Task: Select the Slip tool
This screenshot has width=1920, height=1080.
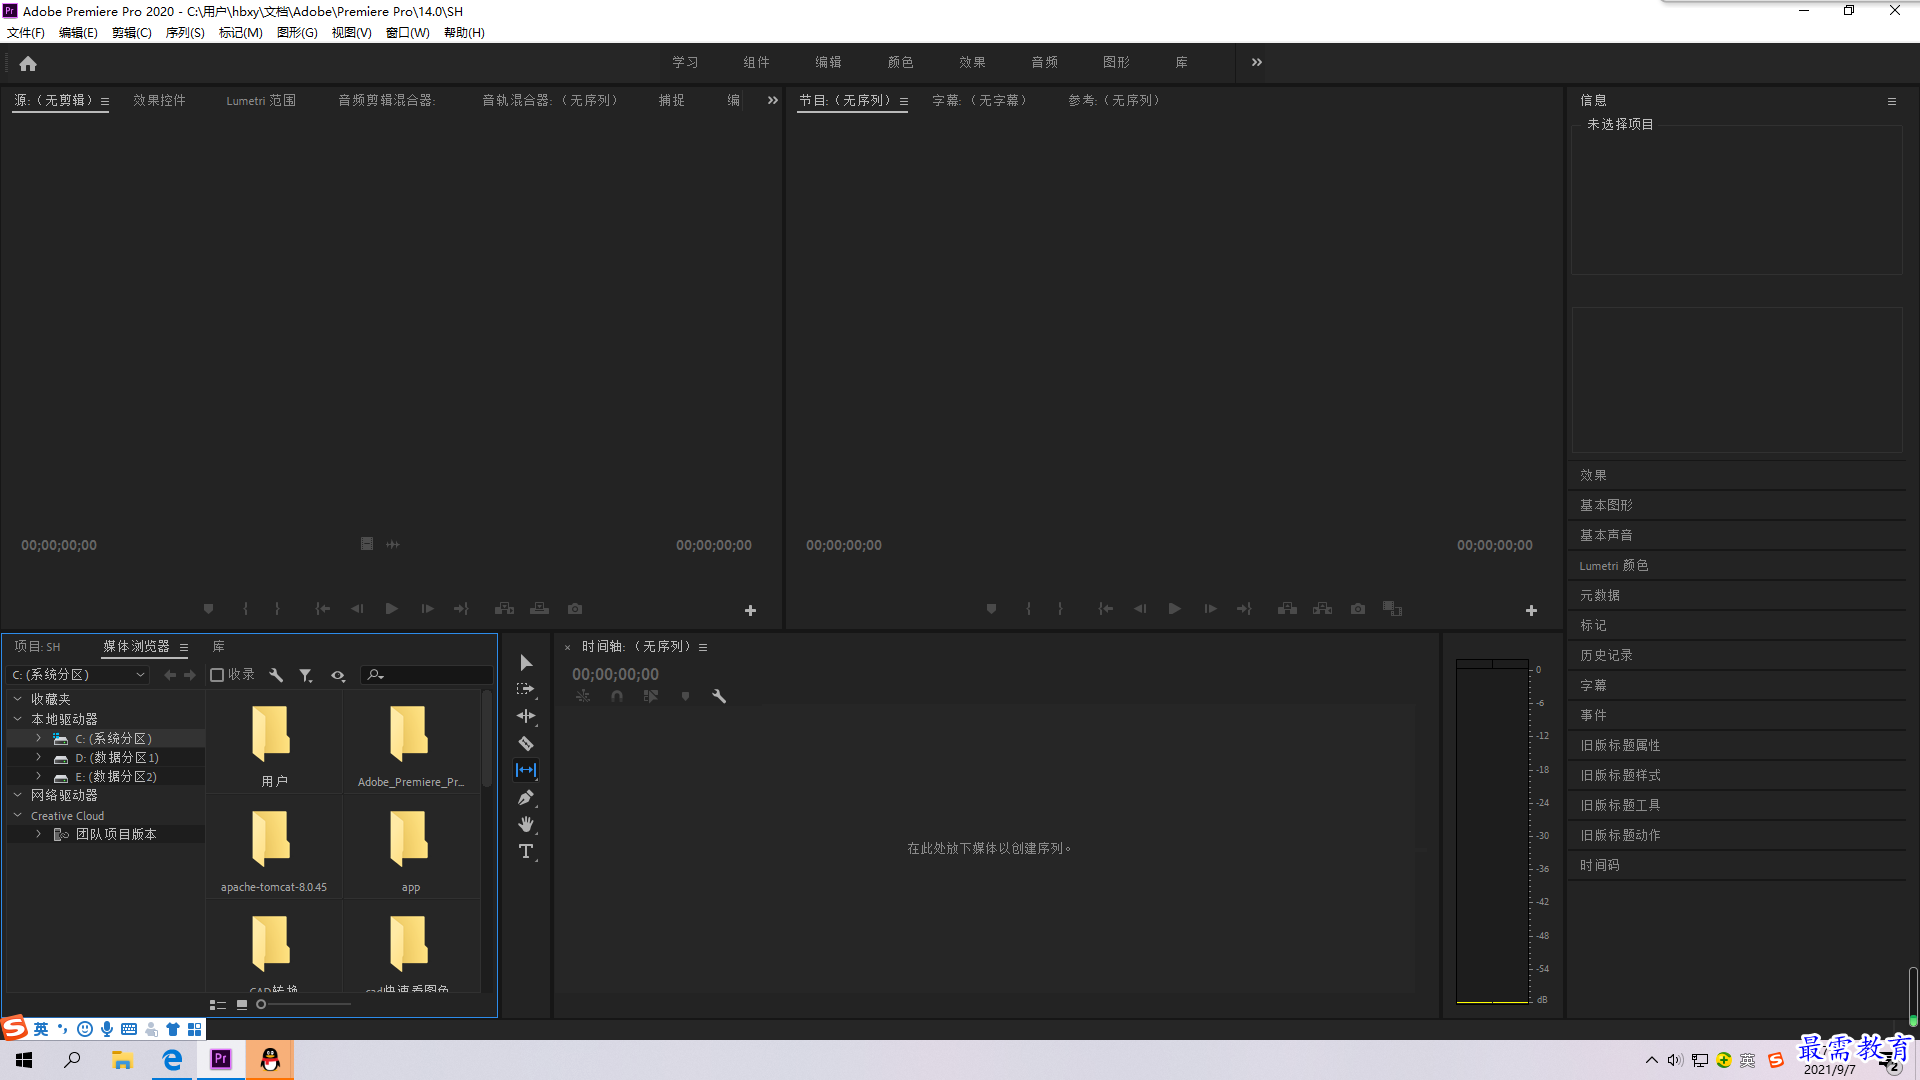Action: (526, 770)
